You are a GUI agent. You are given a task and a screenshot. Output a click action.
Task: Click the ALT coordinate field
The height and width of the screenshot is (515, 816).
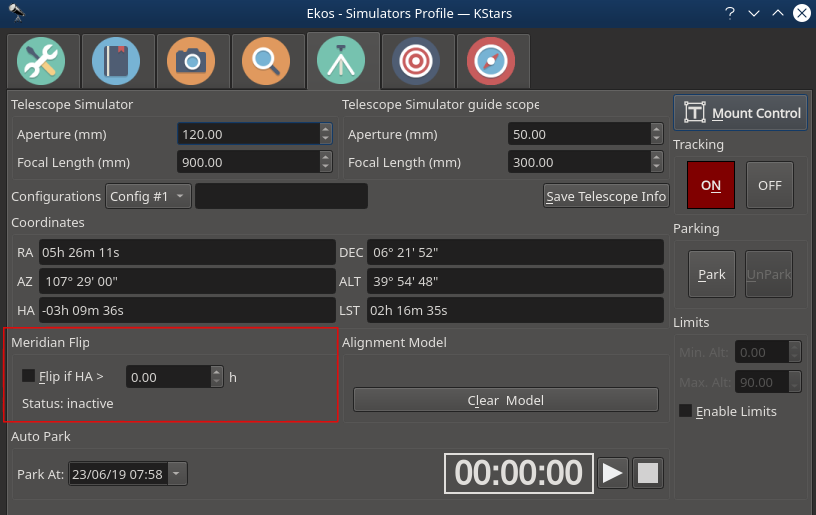click(515, 281)
